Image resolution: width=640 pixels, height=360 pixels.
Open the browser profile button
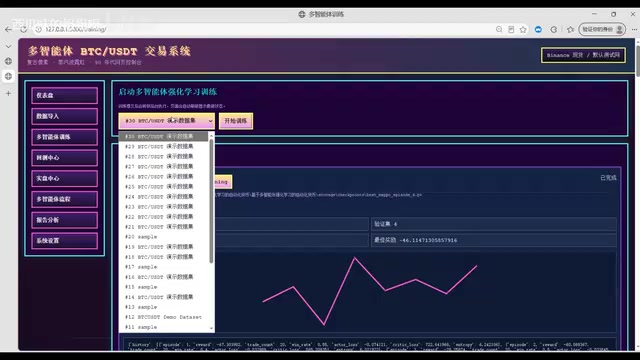[x=602, y=29]
